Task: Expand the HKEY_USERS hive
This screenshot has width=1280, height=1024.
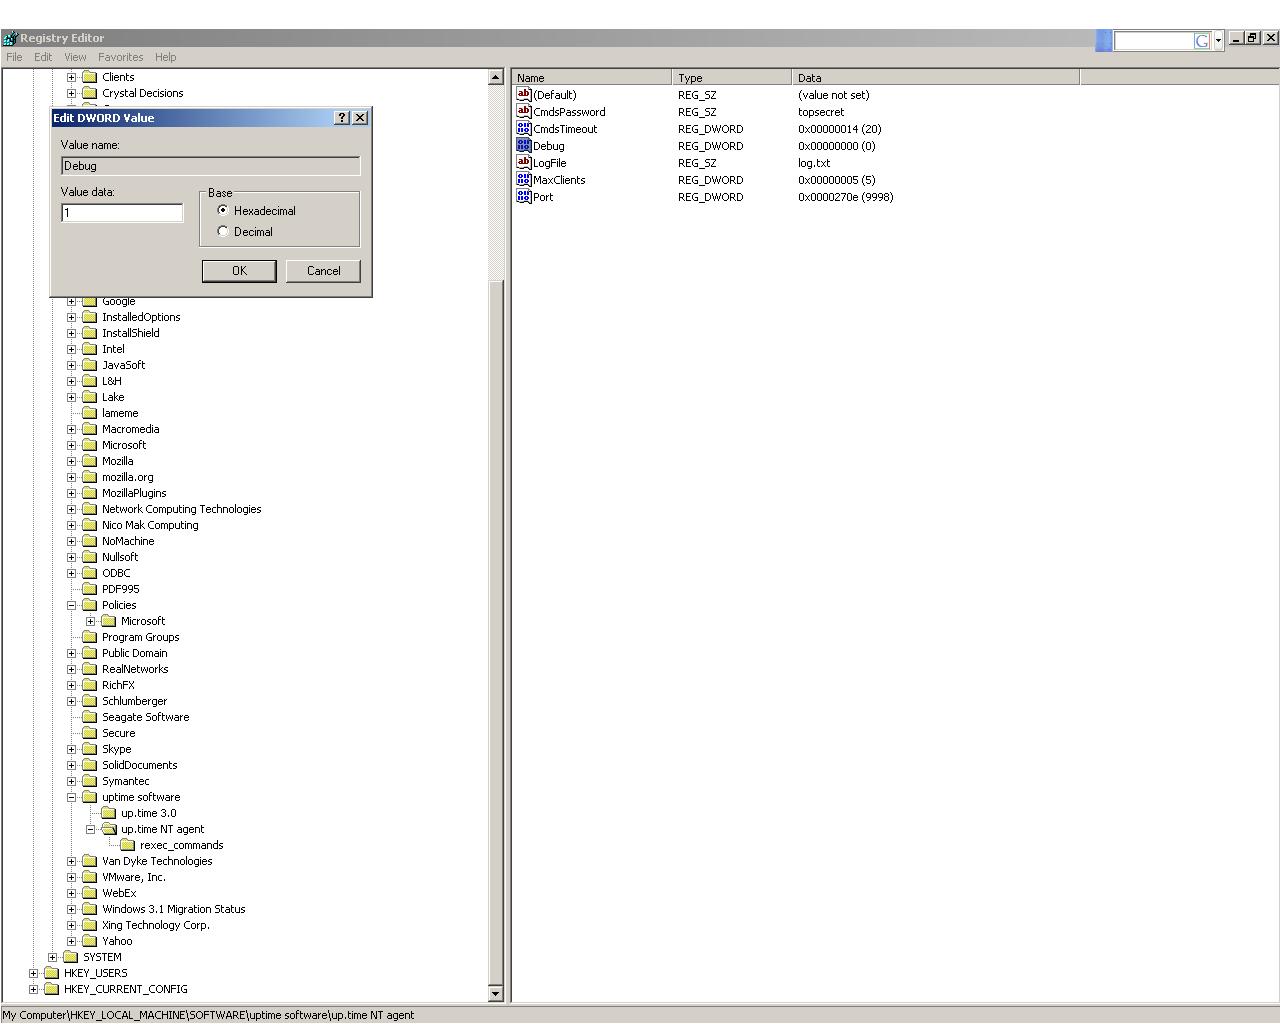Action: pyautogui.click(x=34, y=973)
